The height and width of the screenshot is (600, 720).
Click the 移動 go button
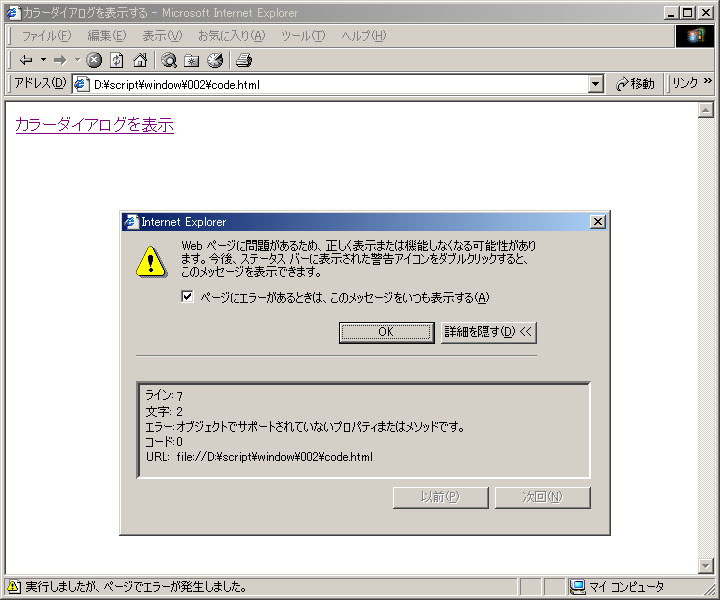click(x=636, y=84)
